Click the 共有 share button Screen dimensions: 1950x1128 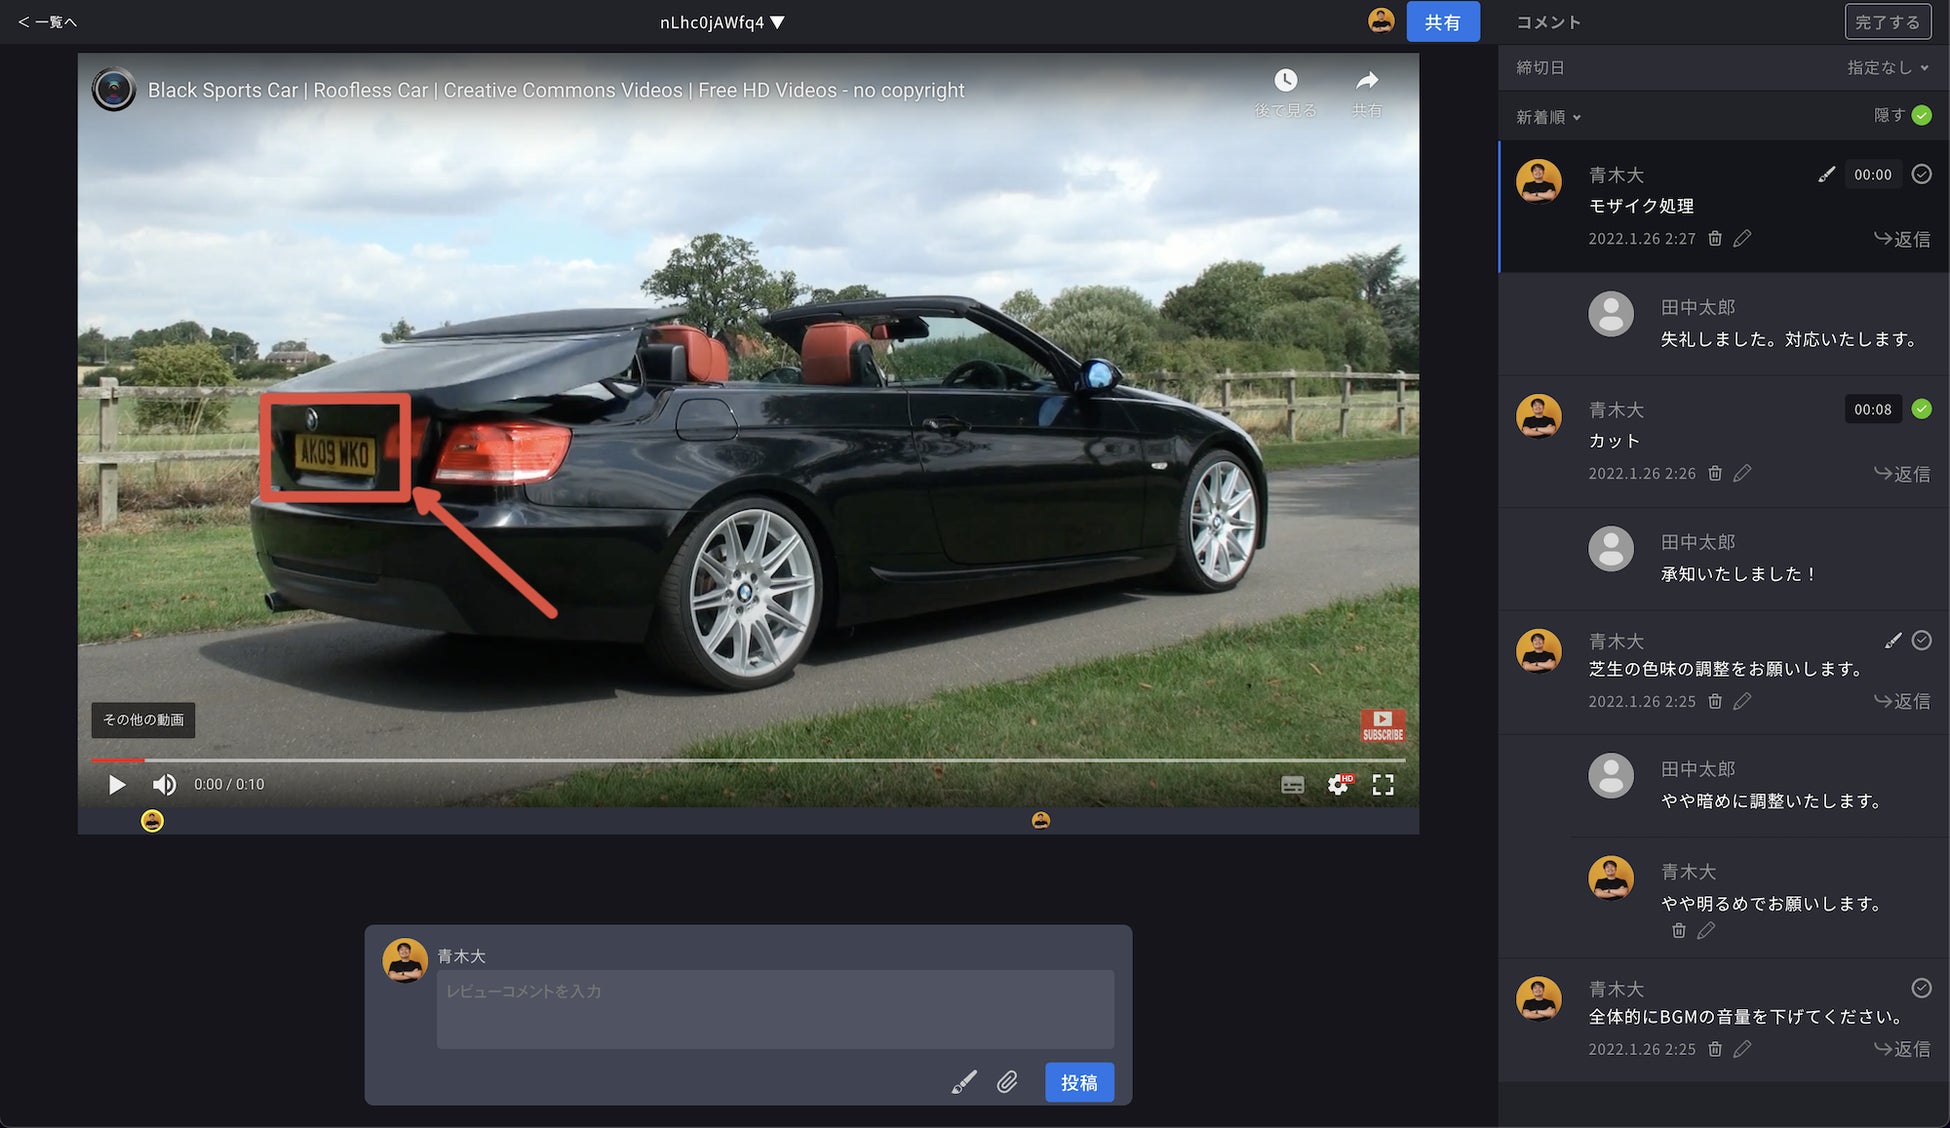[x=1442, y=22]
